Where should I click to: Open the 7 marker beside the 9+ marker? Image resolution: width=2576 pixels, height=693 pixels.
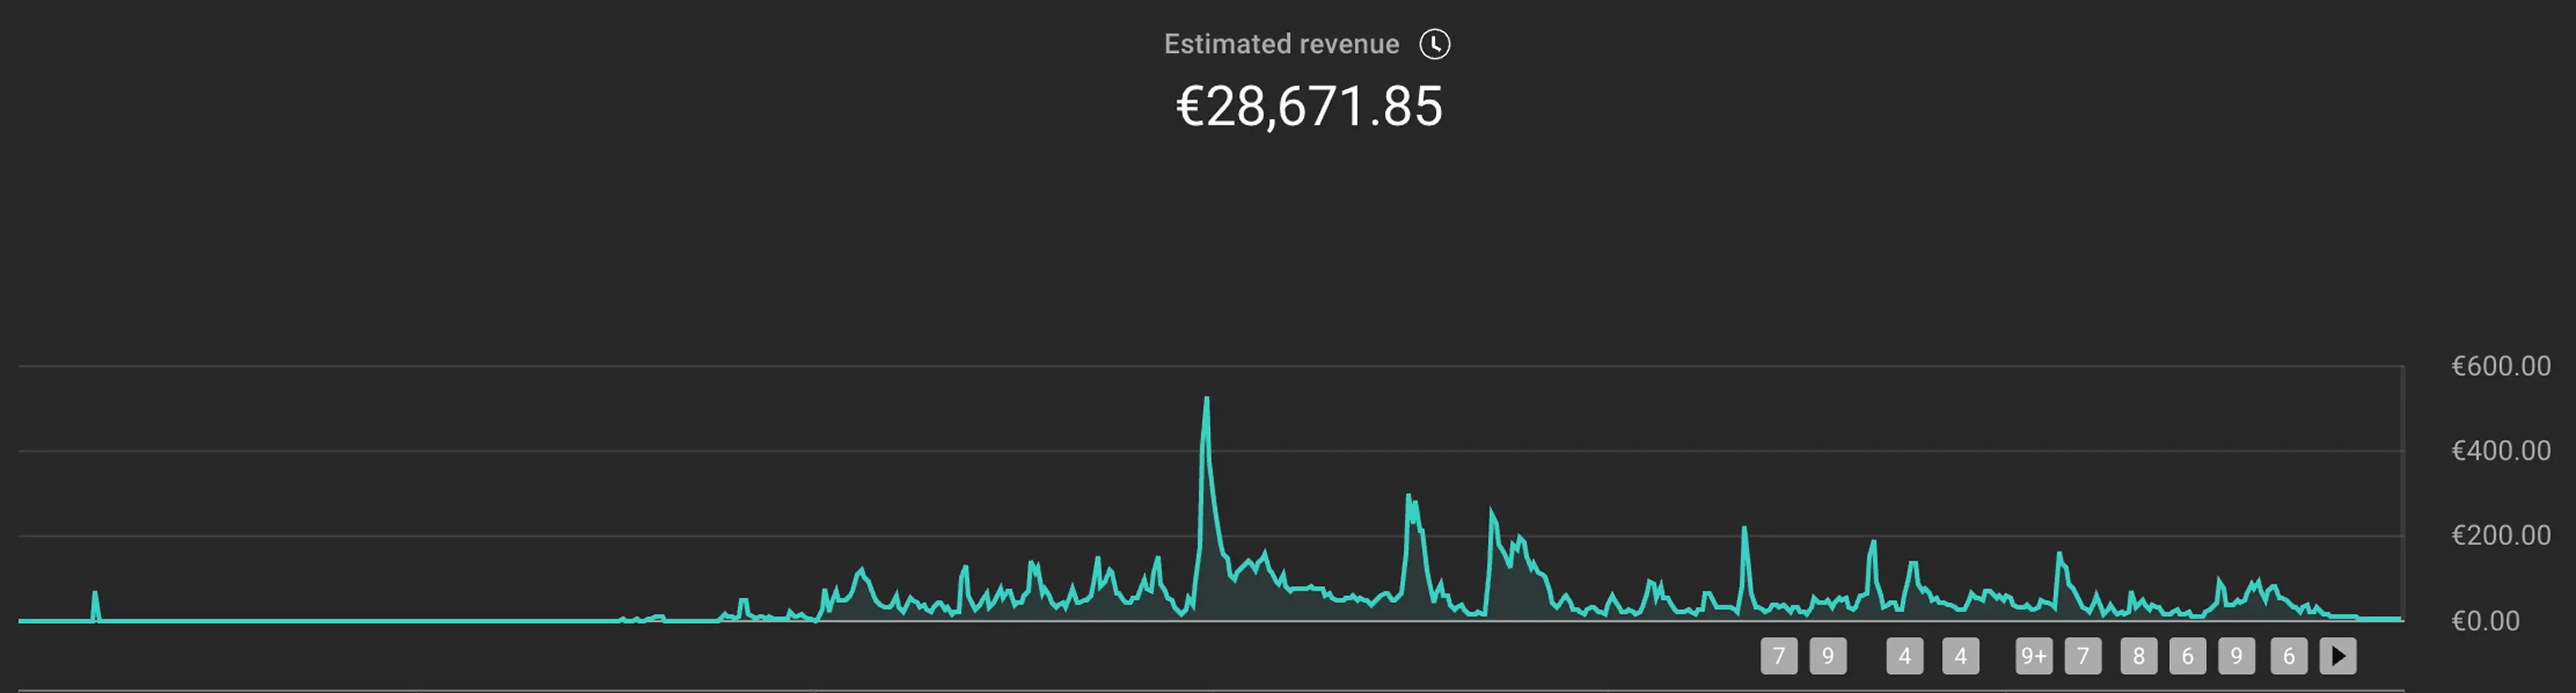2083,656
